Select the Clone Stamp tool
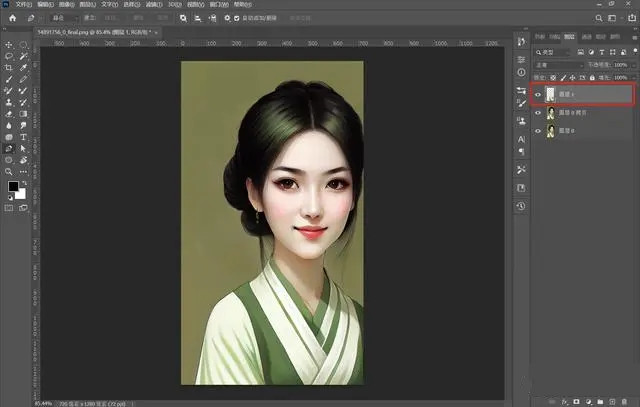This screenshot has height=407, width=640. [x=9, y=102]
